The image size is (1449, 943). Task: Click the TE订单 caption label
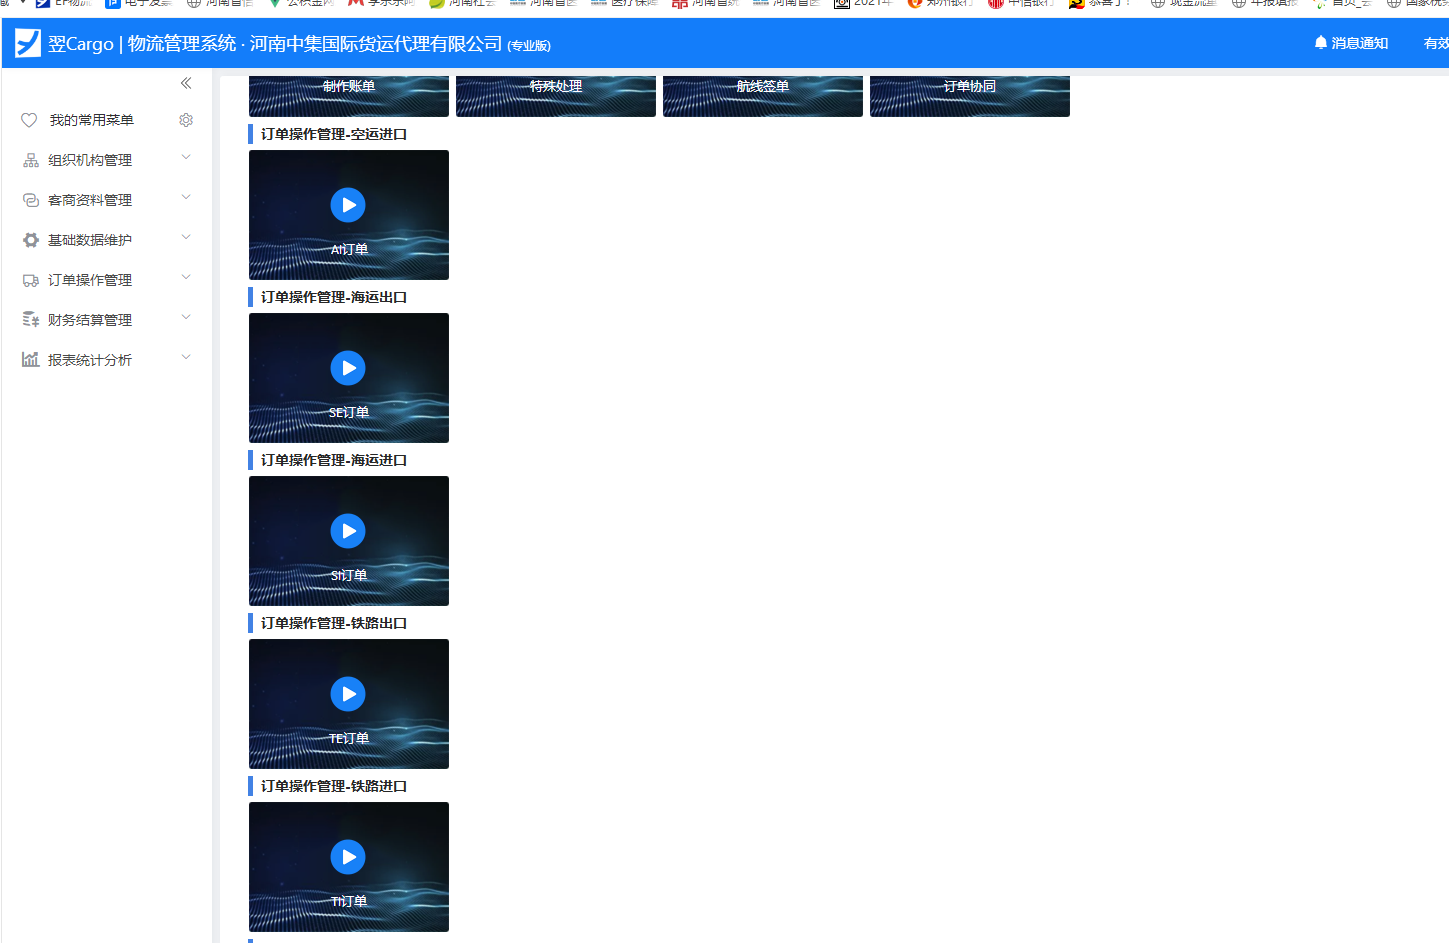pyautogui.click(x=349, y=738)
